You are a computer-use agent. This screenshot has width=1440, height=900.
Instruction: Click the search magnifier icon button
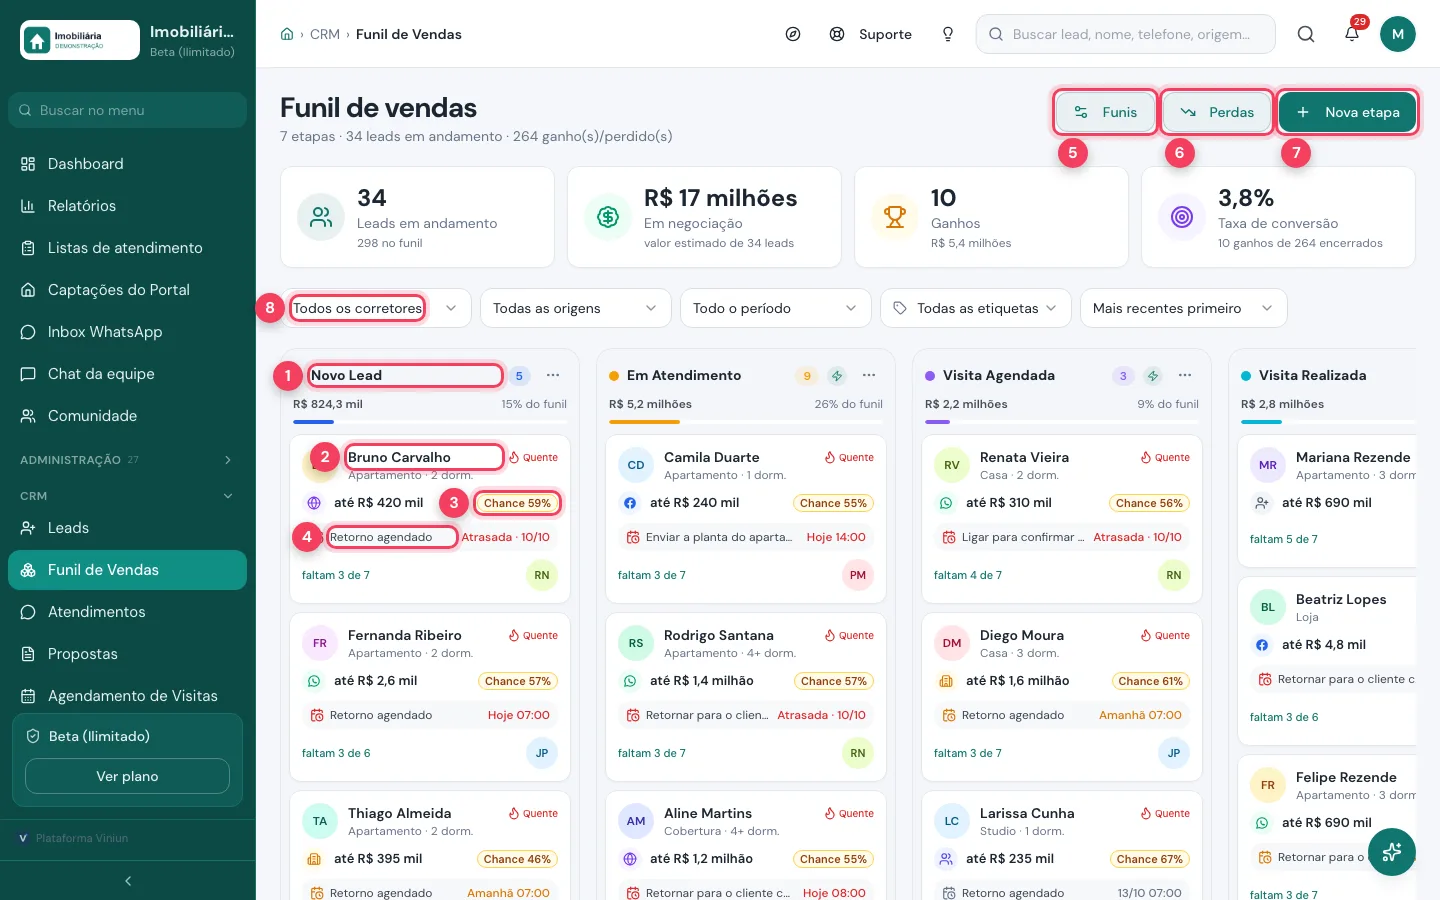coord(1306,34)
